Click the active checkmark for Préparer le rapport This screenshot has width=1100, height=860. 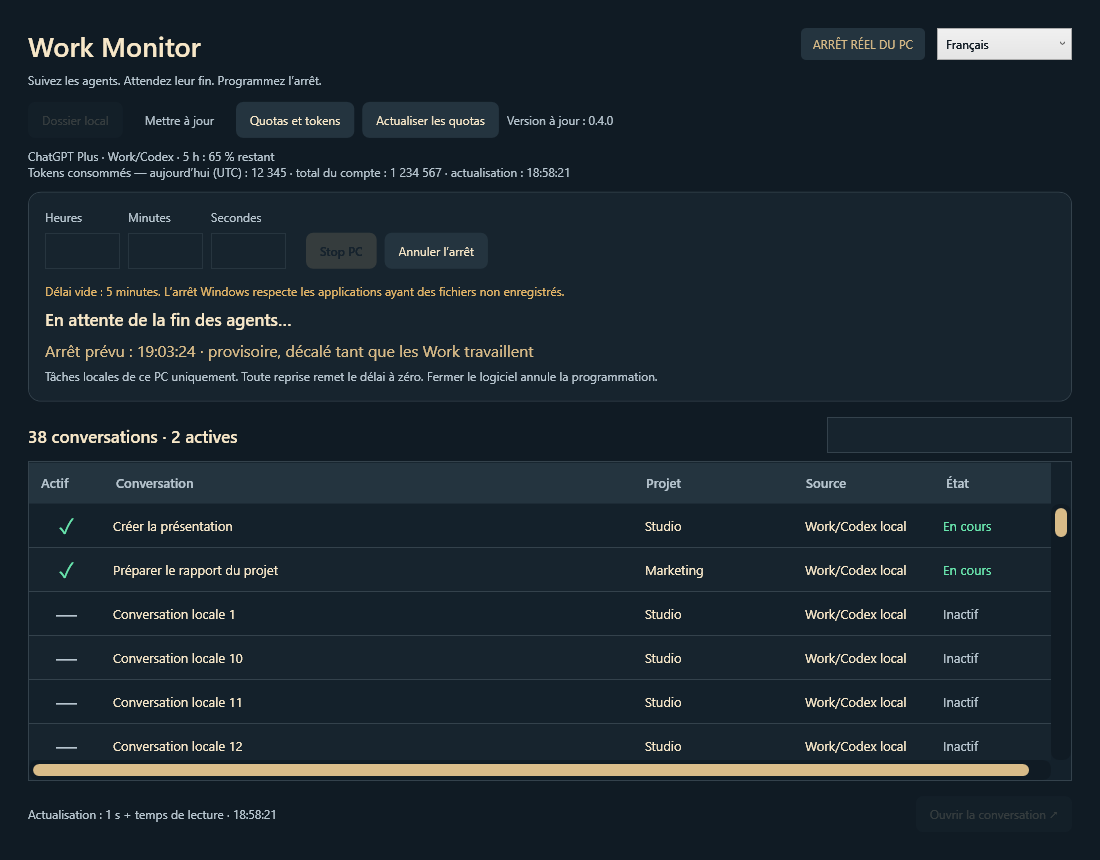pos(66,570)
